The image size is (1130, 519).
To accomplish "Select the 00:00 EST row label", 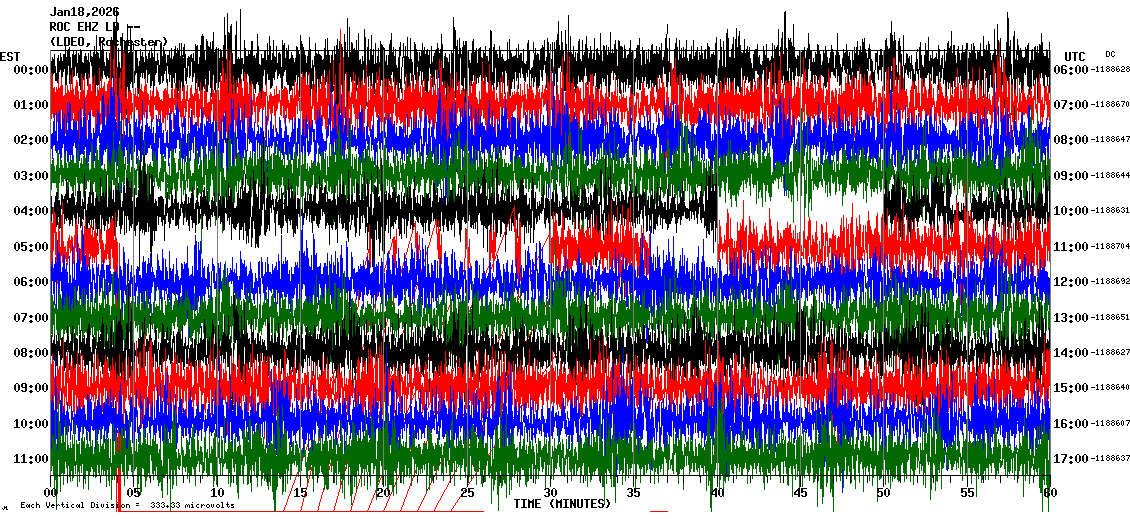I will [30, 70].
